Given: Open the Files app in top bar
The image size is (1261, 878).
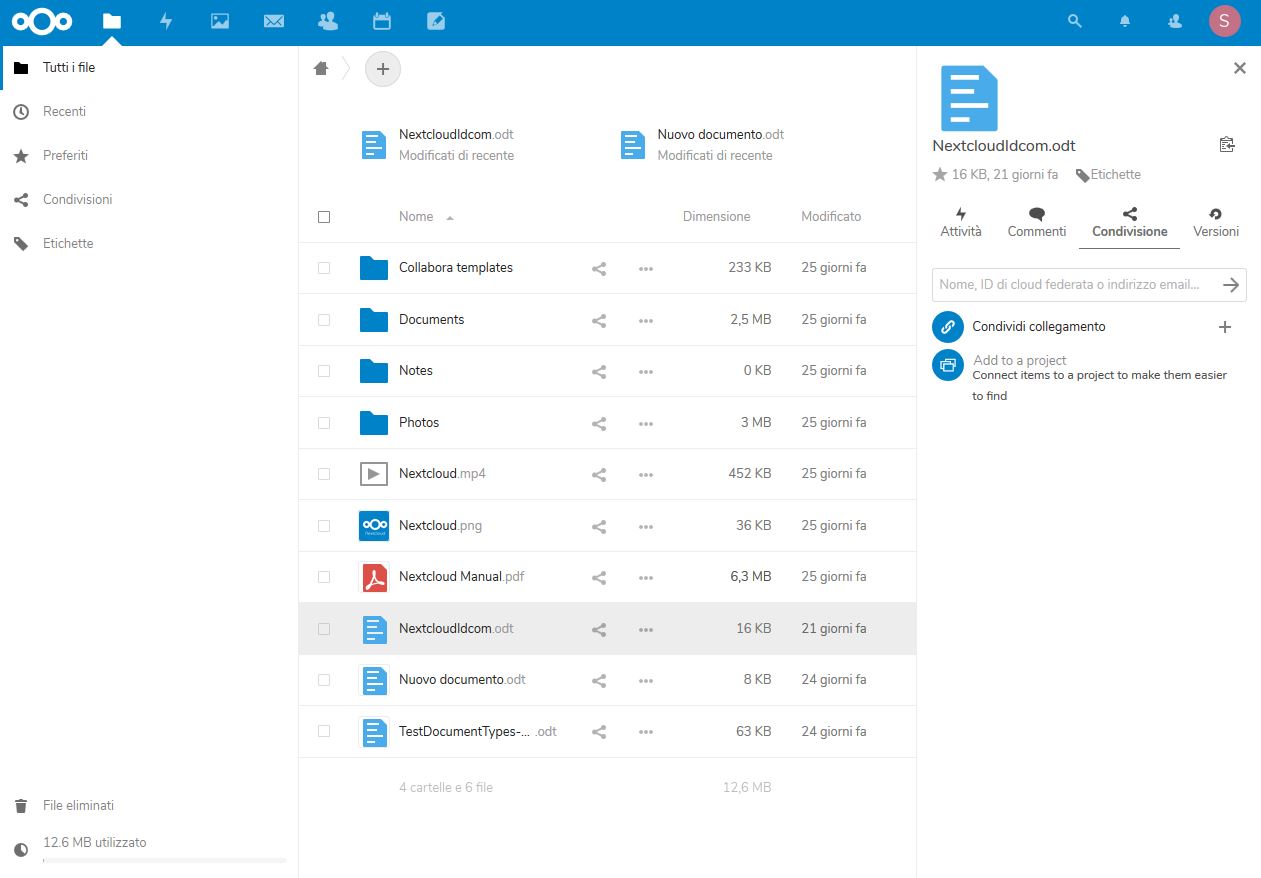Looking at the screenshot, I should (112, 21).
